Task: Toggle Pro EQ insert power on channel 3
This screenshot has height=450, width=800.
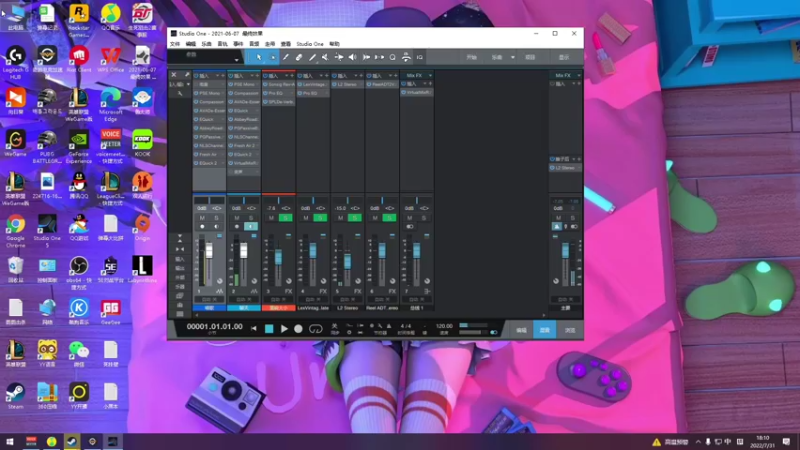Action: point(265,93)
